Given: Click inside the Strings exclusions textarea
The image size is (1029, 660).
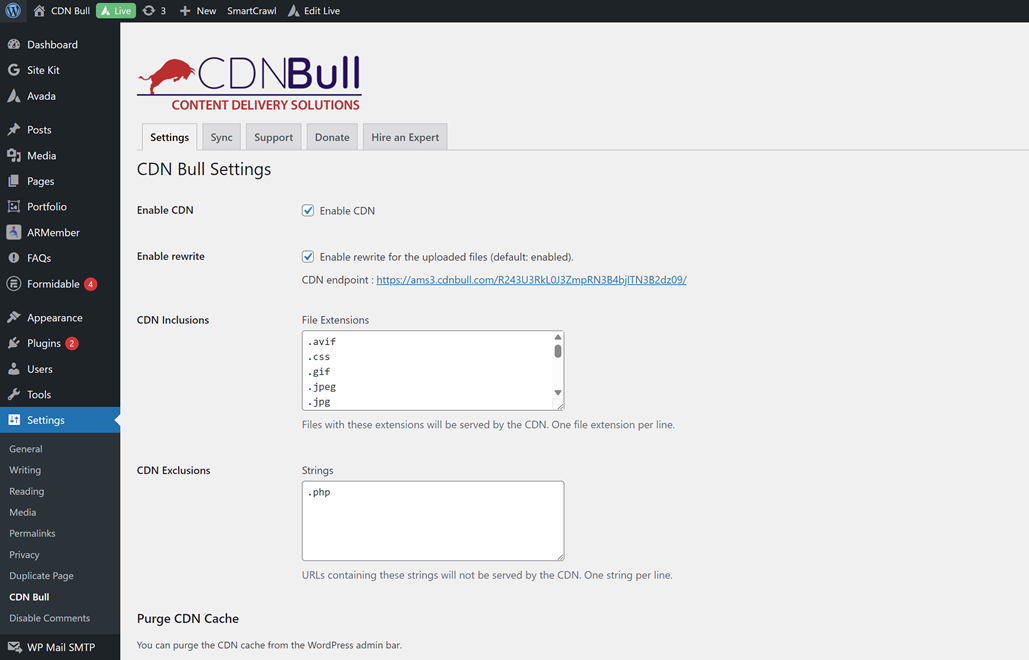Looking at the screenshot, I should [x=433, y=521].
